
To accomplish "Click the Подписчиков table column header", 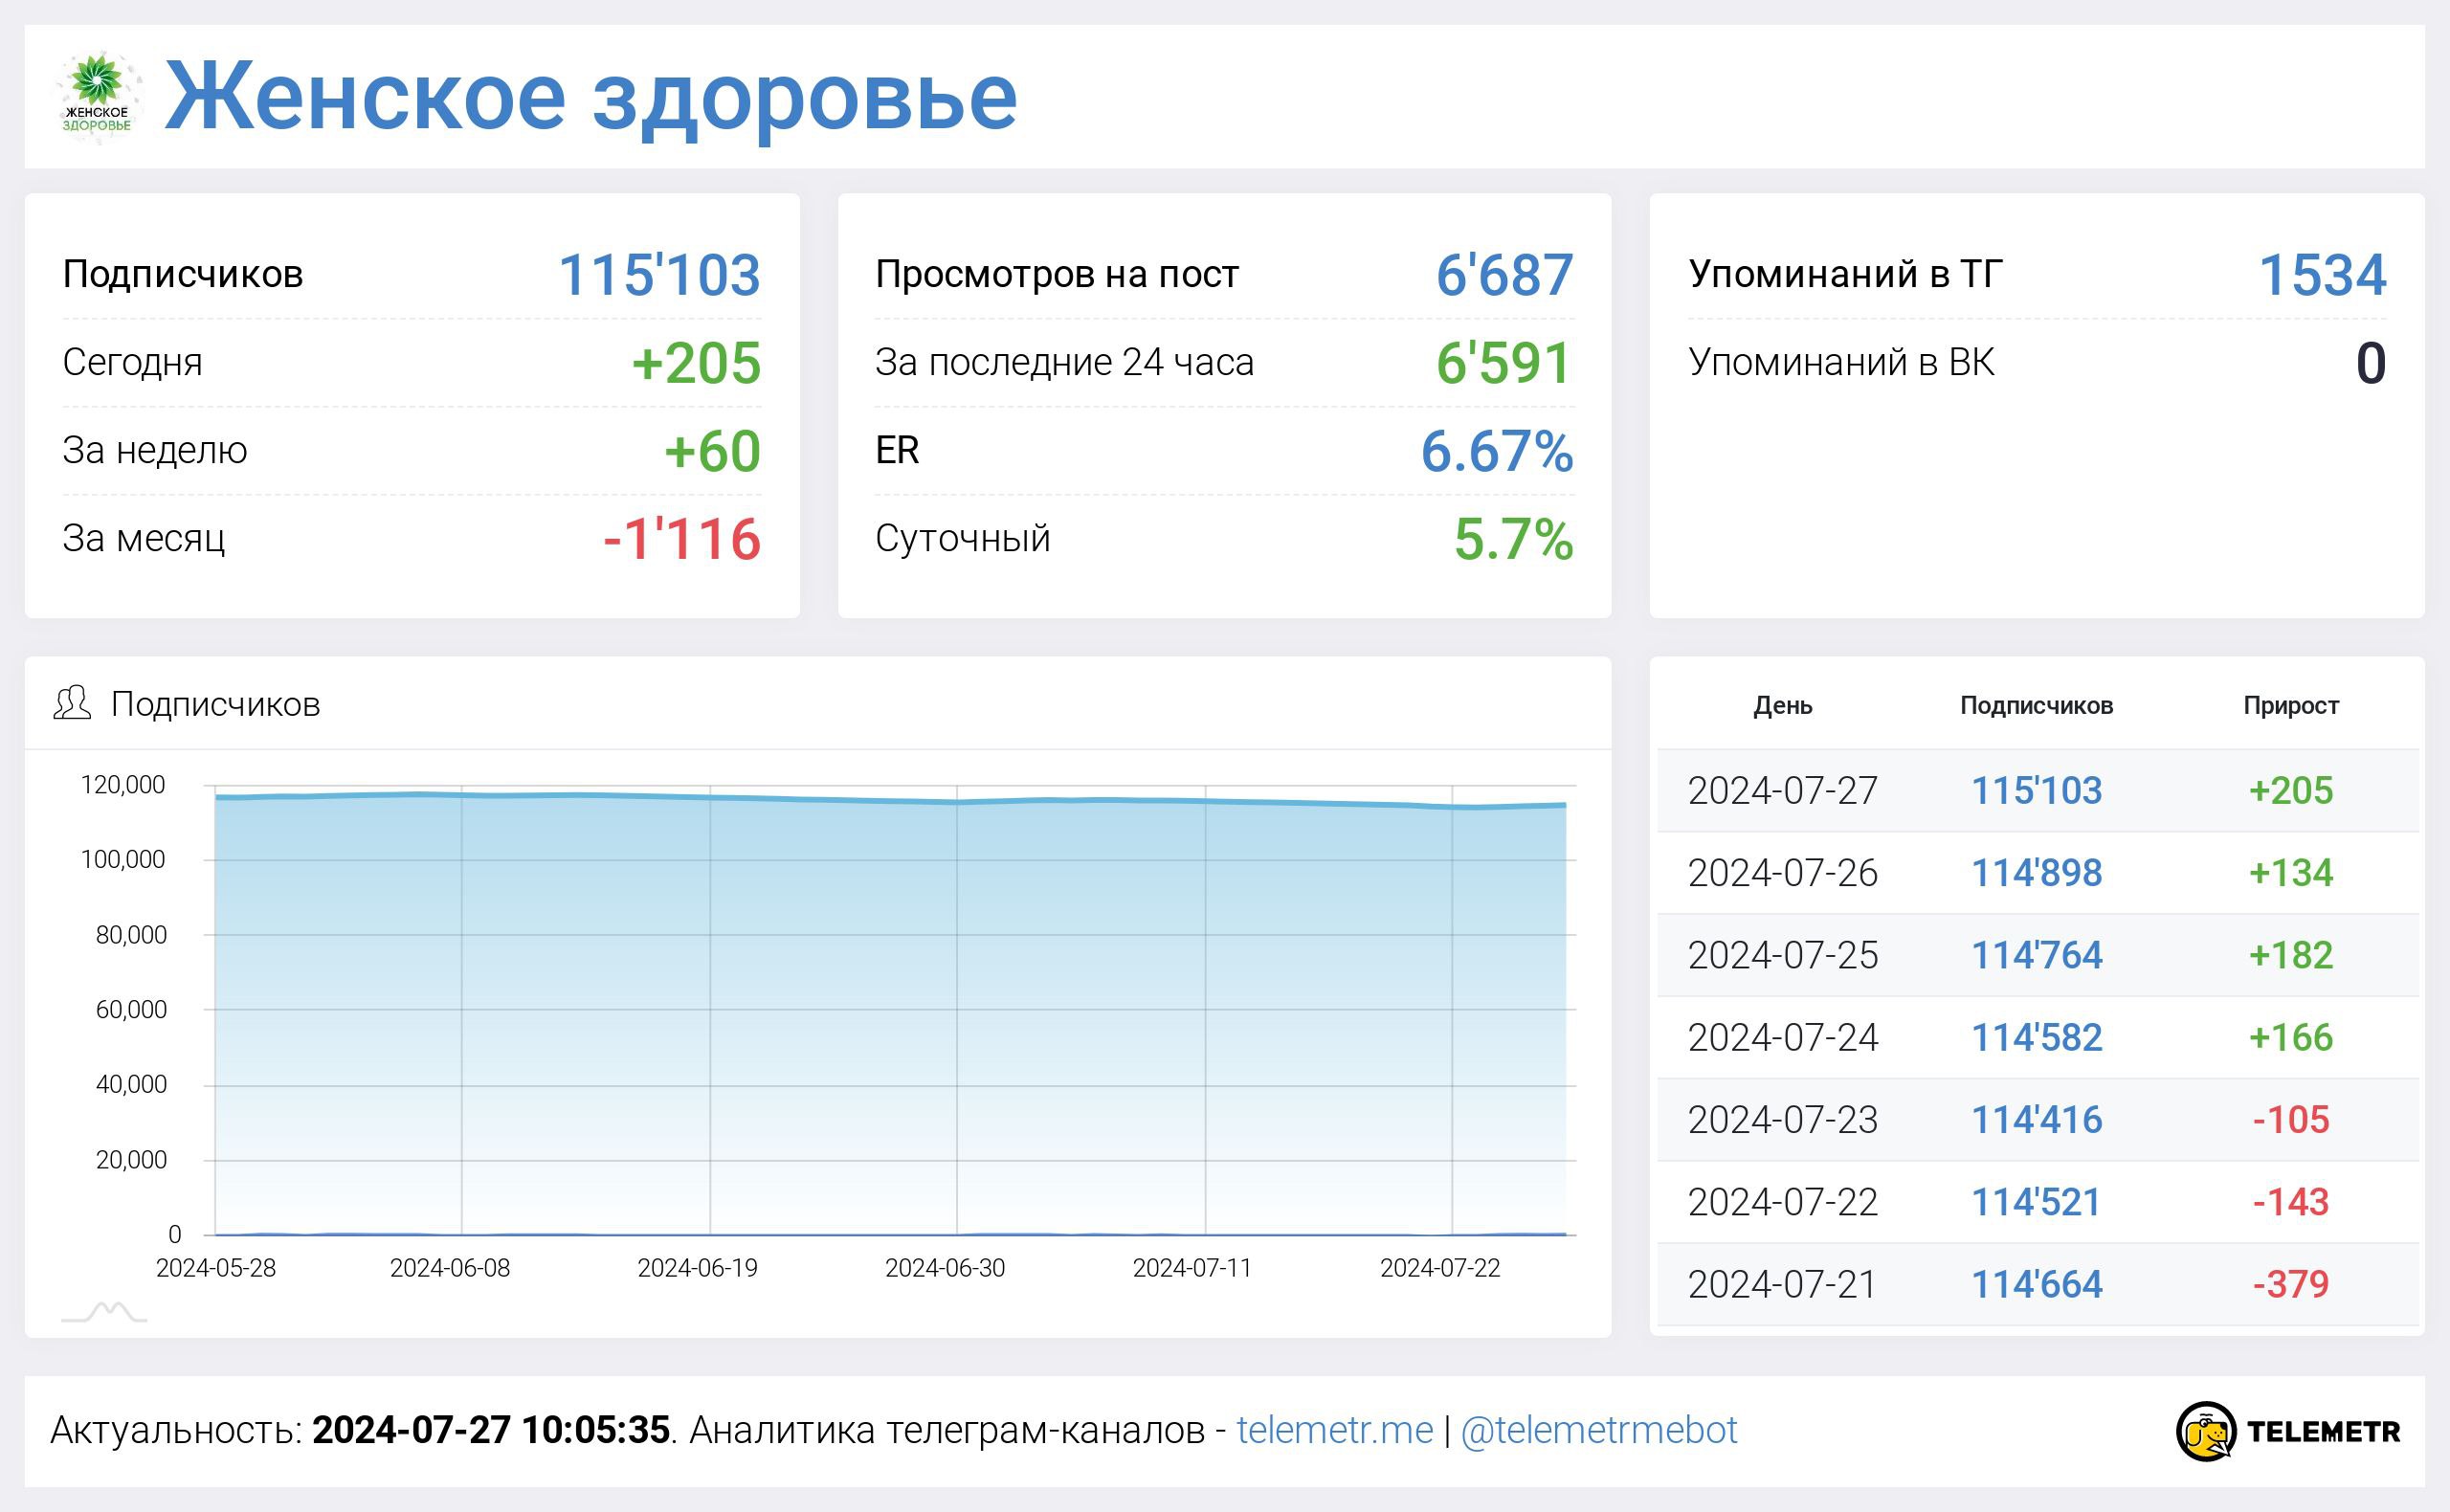I will (2036, 705).
